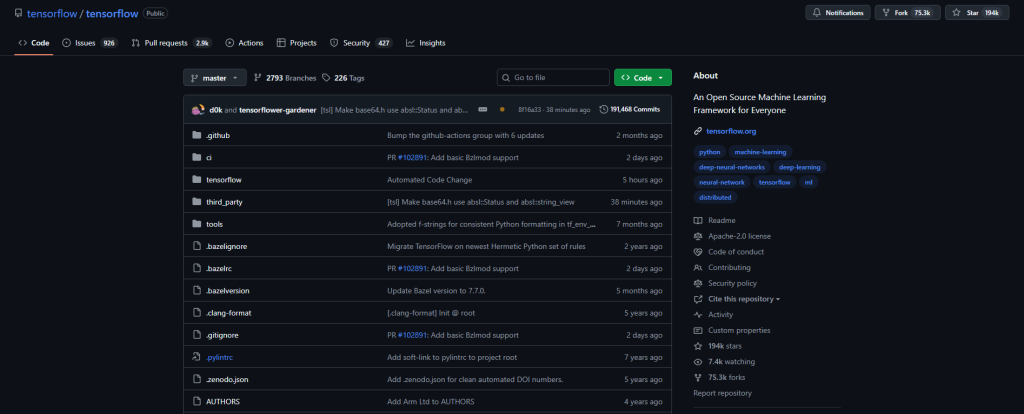Open the Issues tab
The image size is (1024, 414).
point(89,43)
